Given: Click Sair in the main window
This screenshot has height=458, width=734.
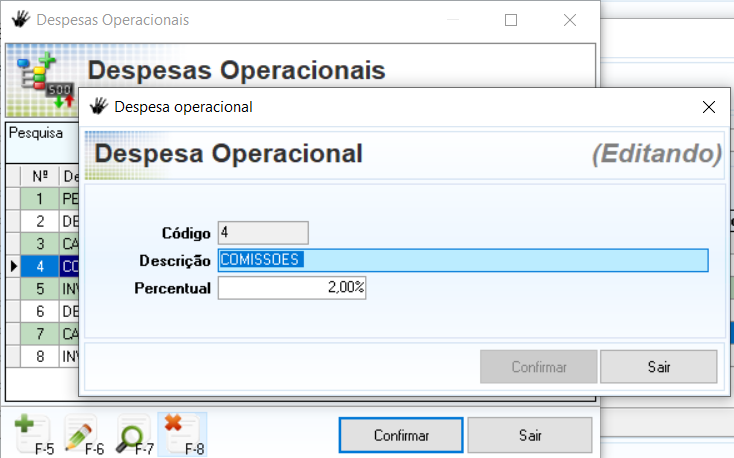Looking at the screenshot, I should click(x=529, y=435).
